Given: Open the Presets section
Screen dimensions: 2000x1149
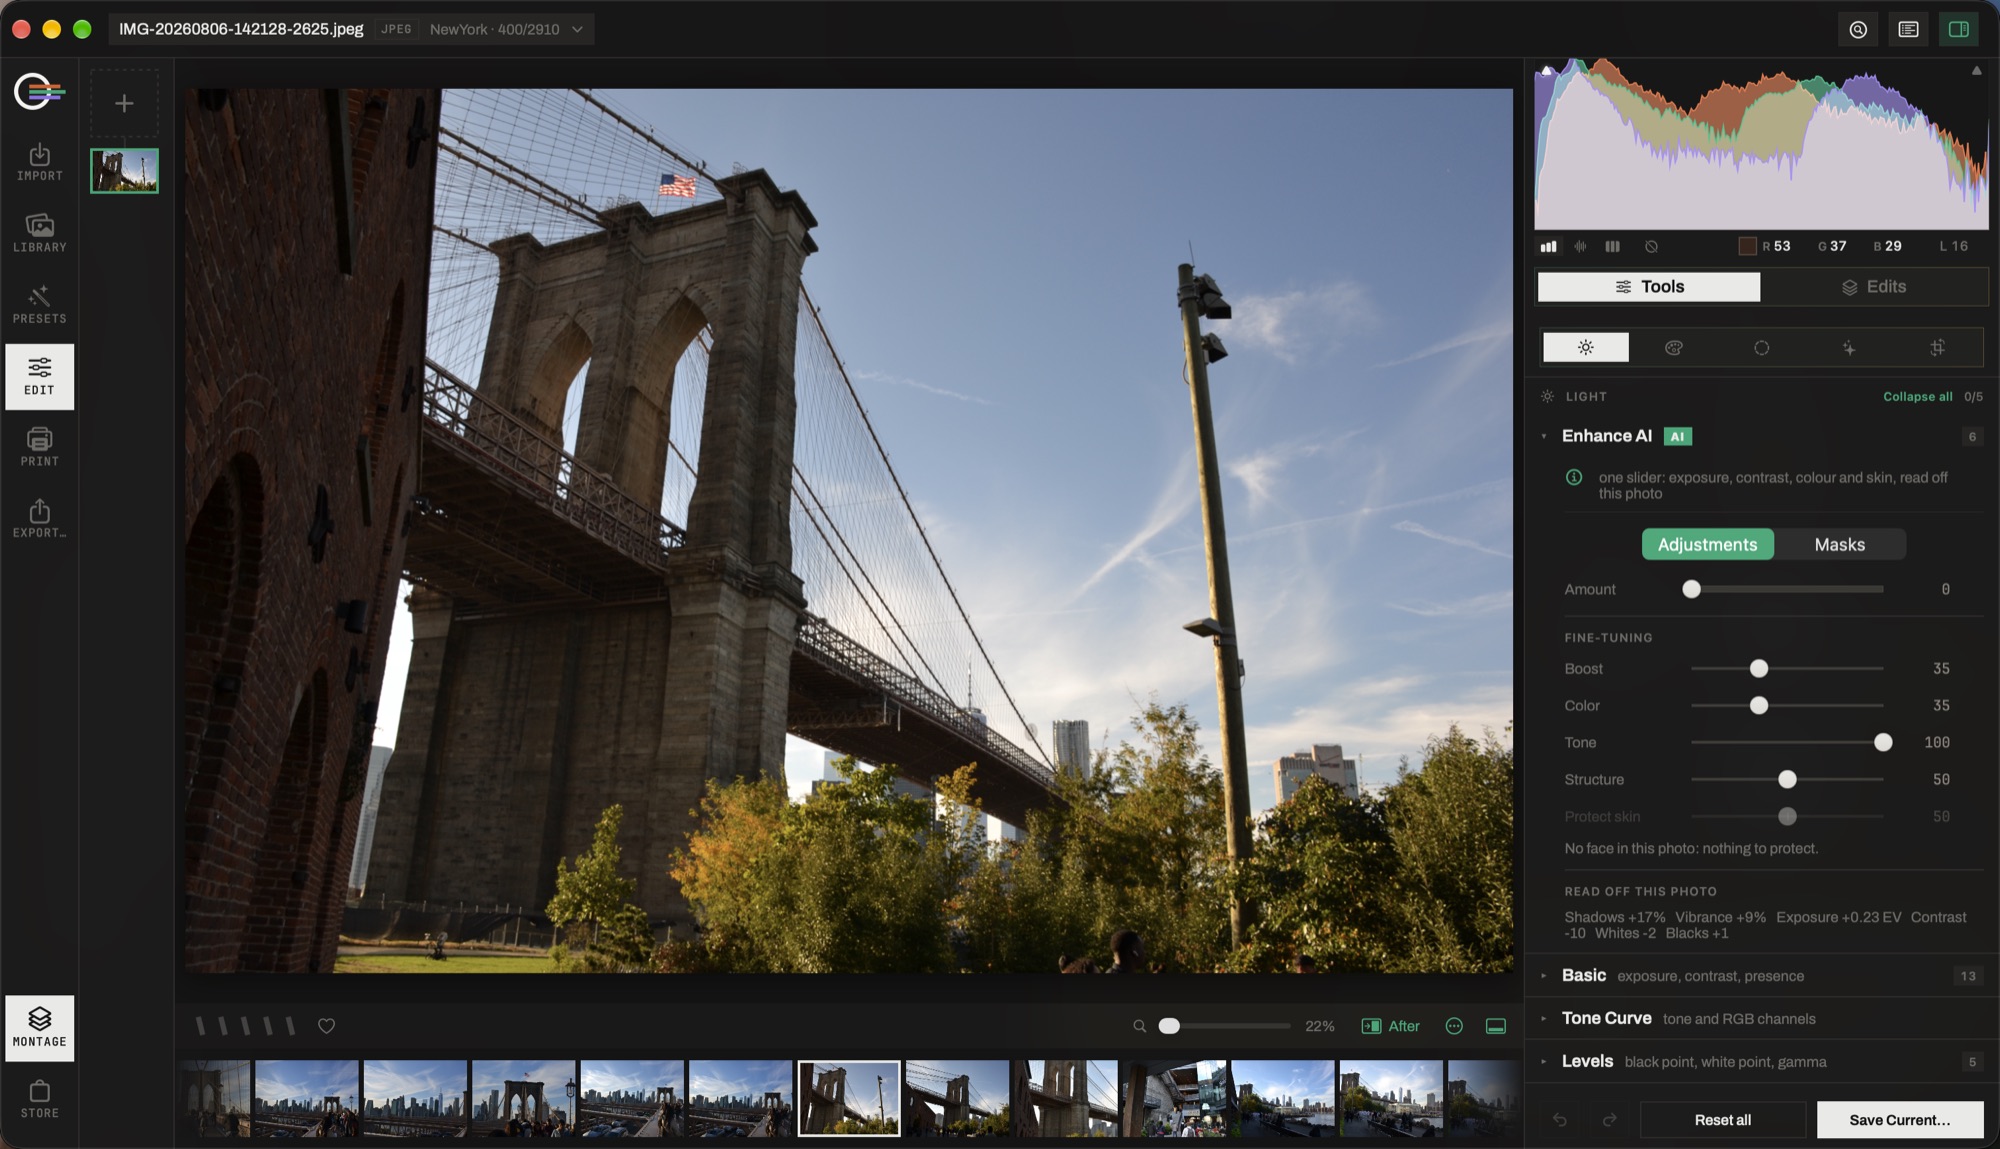Looking at the screenshot, I should pyautogui.click(x=40, y=305).
